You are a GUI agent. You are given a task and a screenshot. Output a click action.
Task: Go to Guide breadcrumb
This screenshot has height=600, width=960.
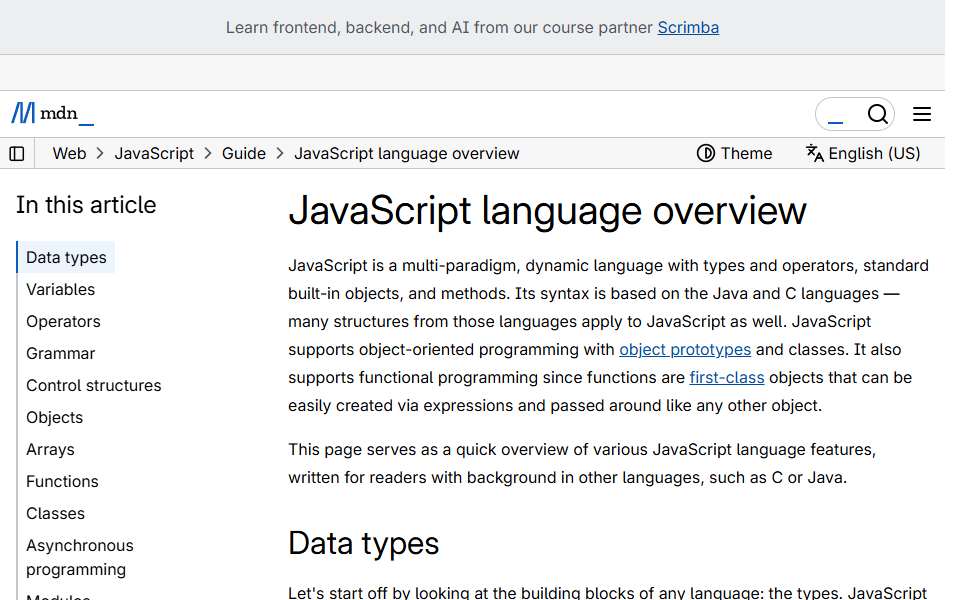[x=244, y=153]
